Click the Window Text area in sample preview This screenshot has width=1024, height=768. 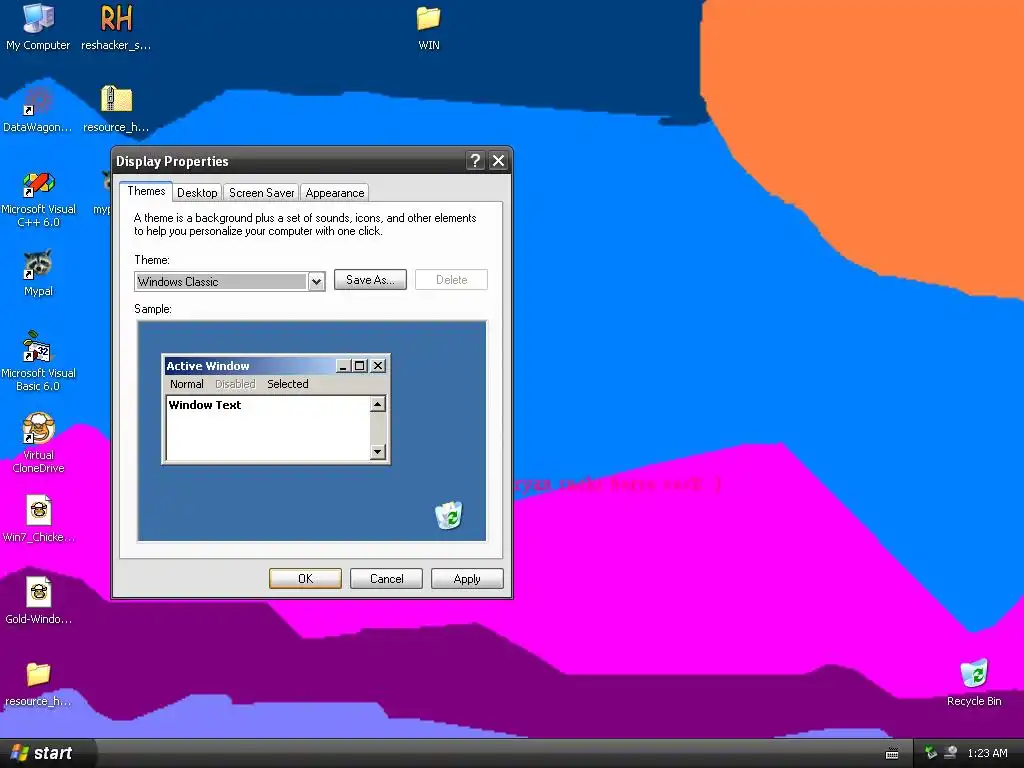point(268,428)
